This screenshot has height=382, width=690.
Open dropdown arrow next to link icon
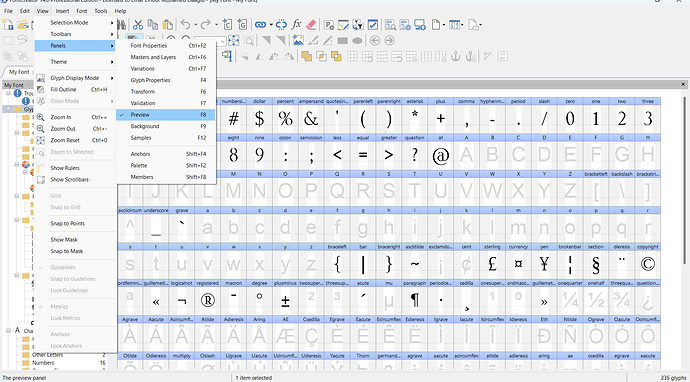(x=271, y=25)
